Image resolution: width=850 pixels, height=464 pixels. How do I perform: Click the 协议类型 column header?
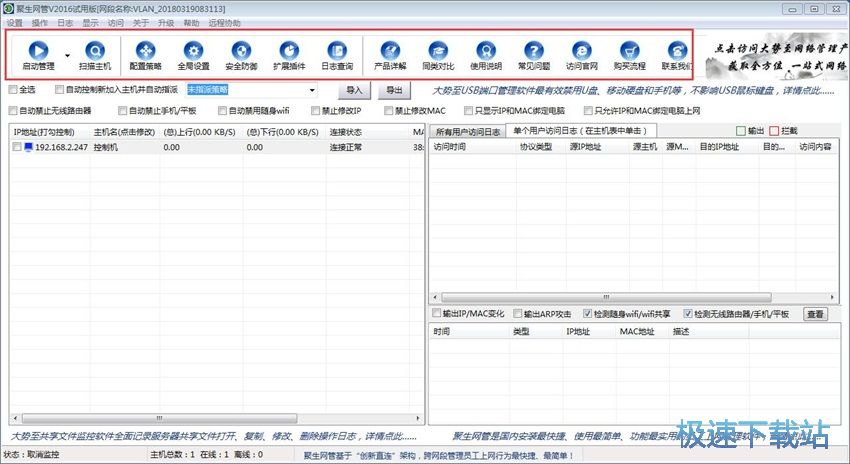[x=539, y=147]
